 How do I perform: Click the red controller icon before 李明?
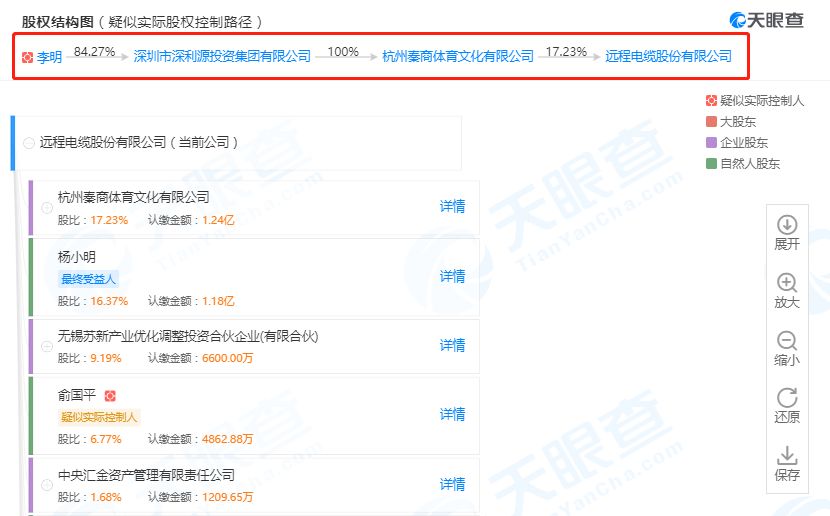pyautogui.click(x=28, y=57)
